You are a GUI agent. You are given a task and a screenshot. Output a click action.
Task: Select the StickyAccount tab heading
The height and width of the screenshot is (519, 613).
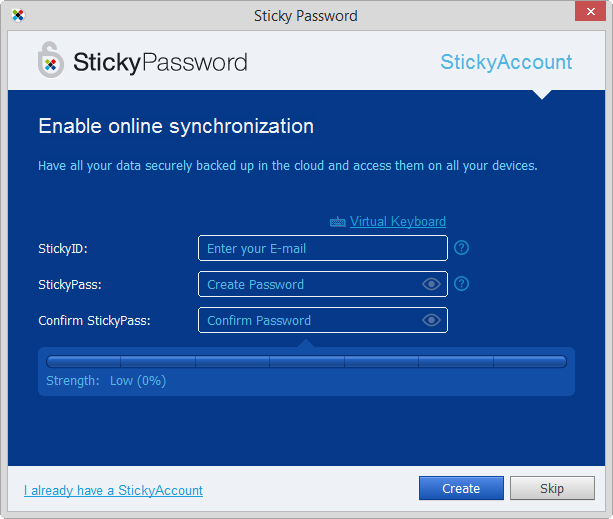click(506, 62)
